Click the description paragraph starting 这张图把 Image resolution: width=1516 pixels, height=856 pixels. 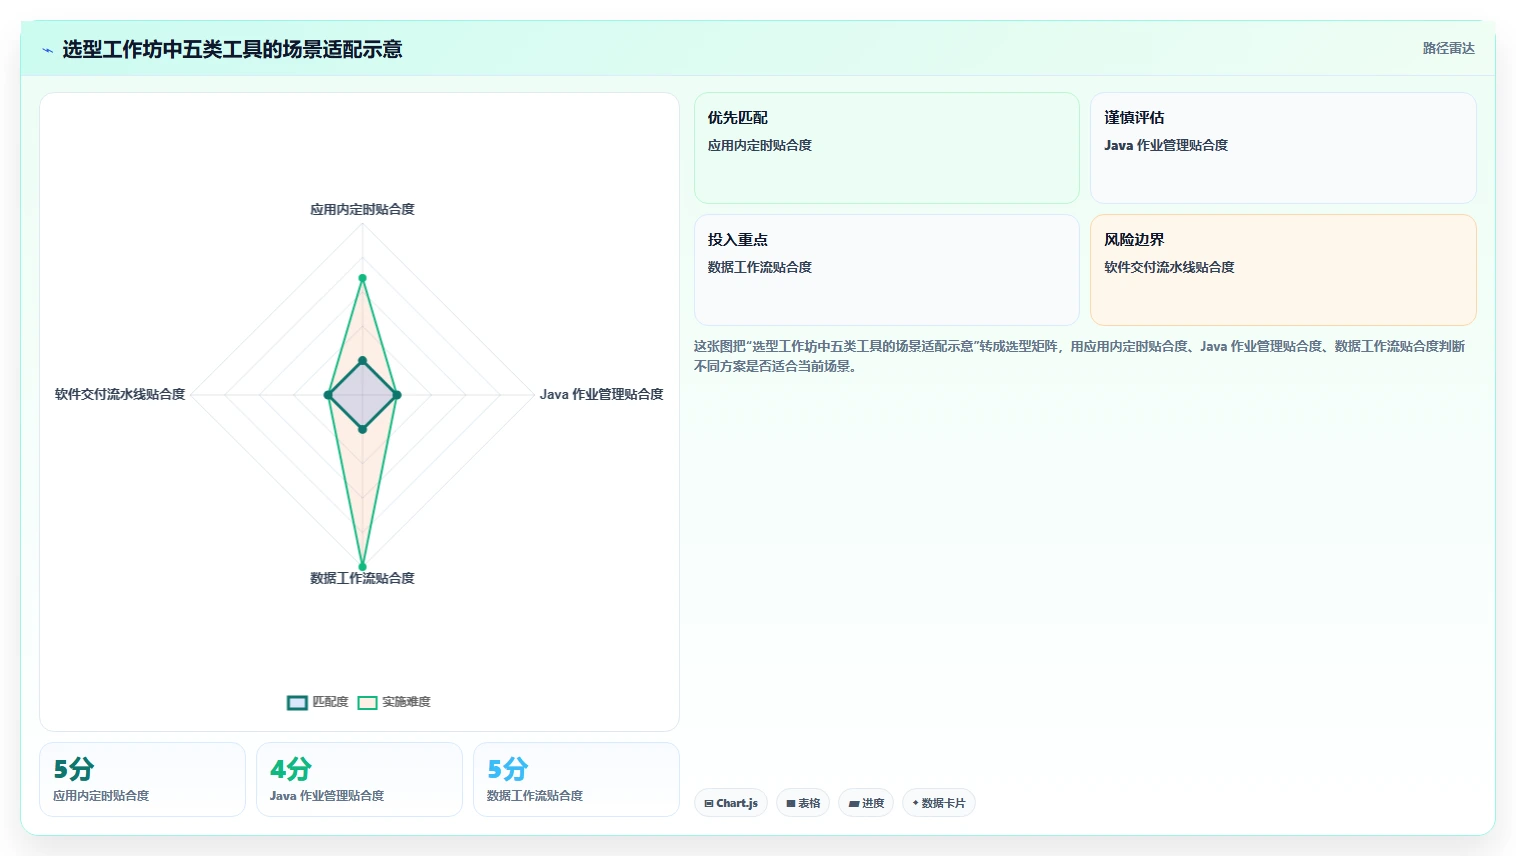1080,356
